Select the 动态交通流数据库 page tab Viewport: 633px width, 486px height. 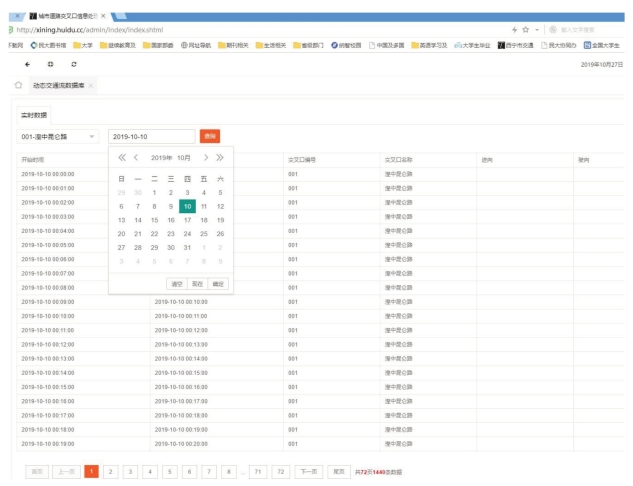pyautogui.click(x=59, y=86)
